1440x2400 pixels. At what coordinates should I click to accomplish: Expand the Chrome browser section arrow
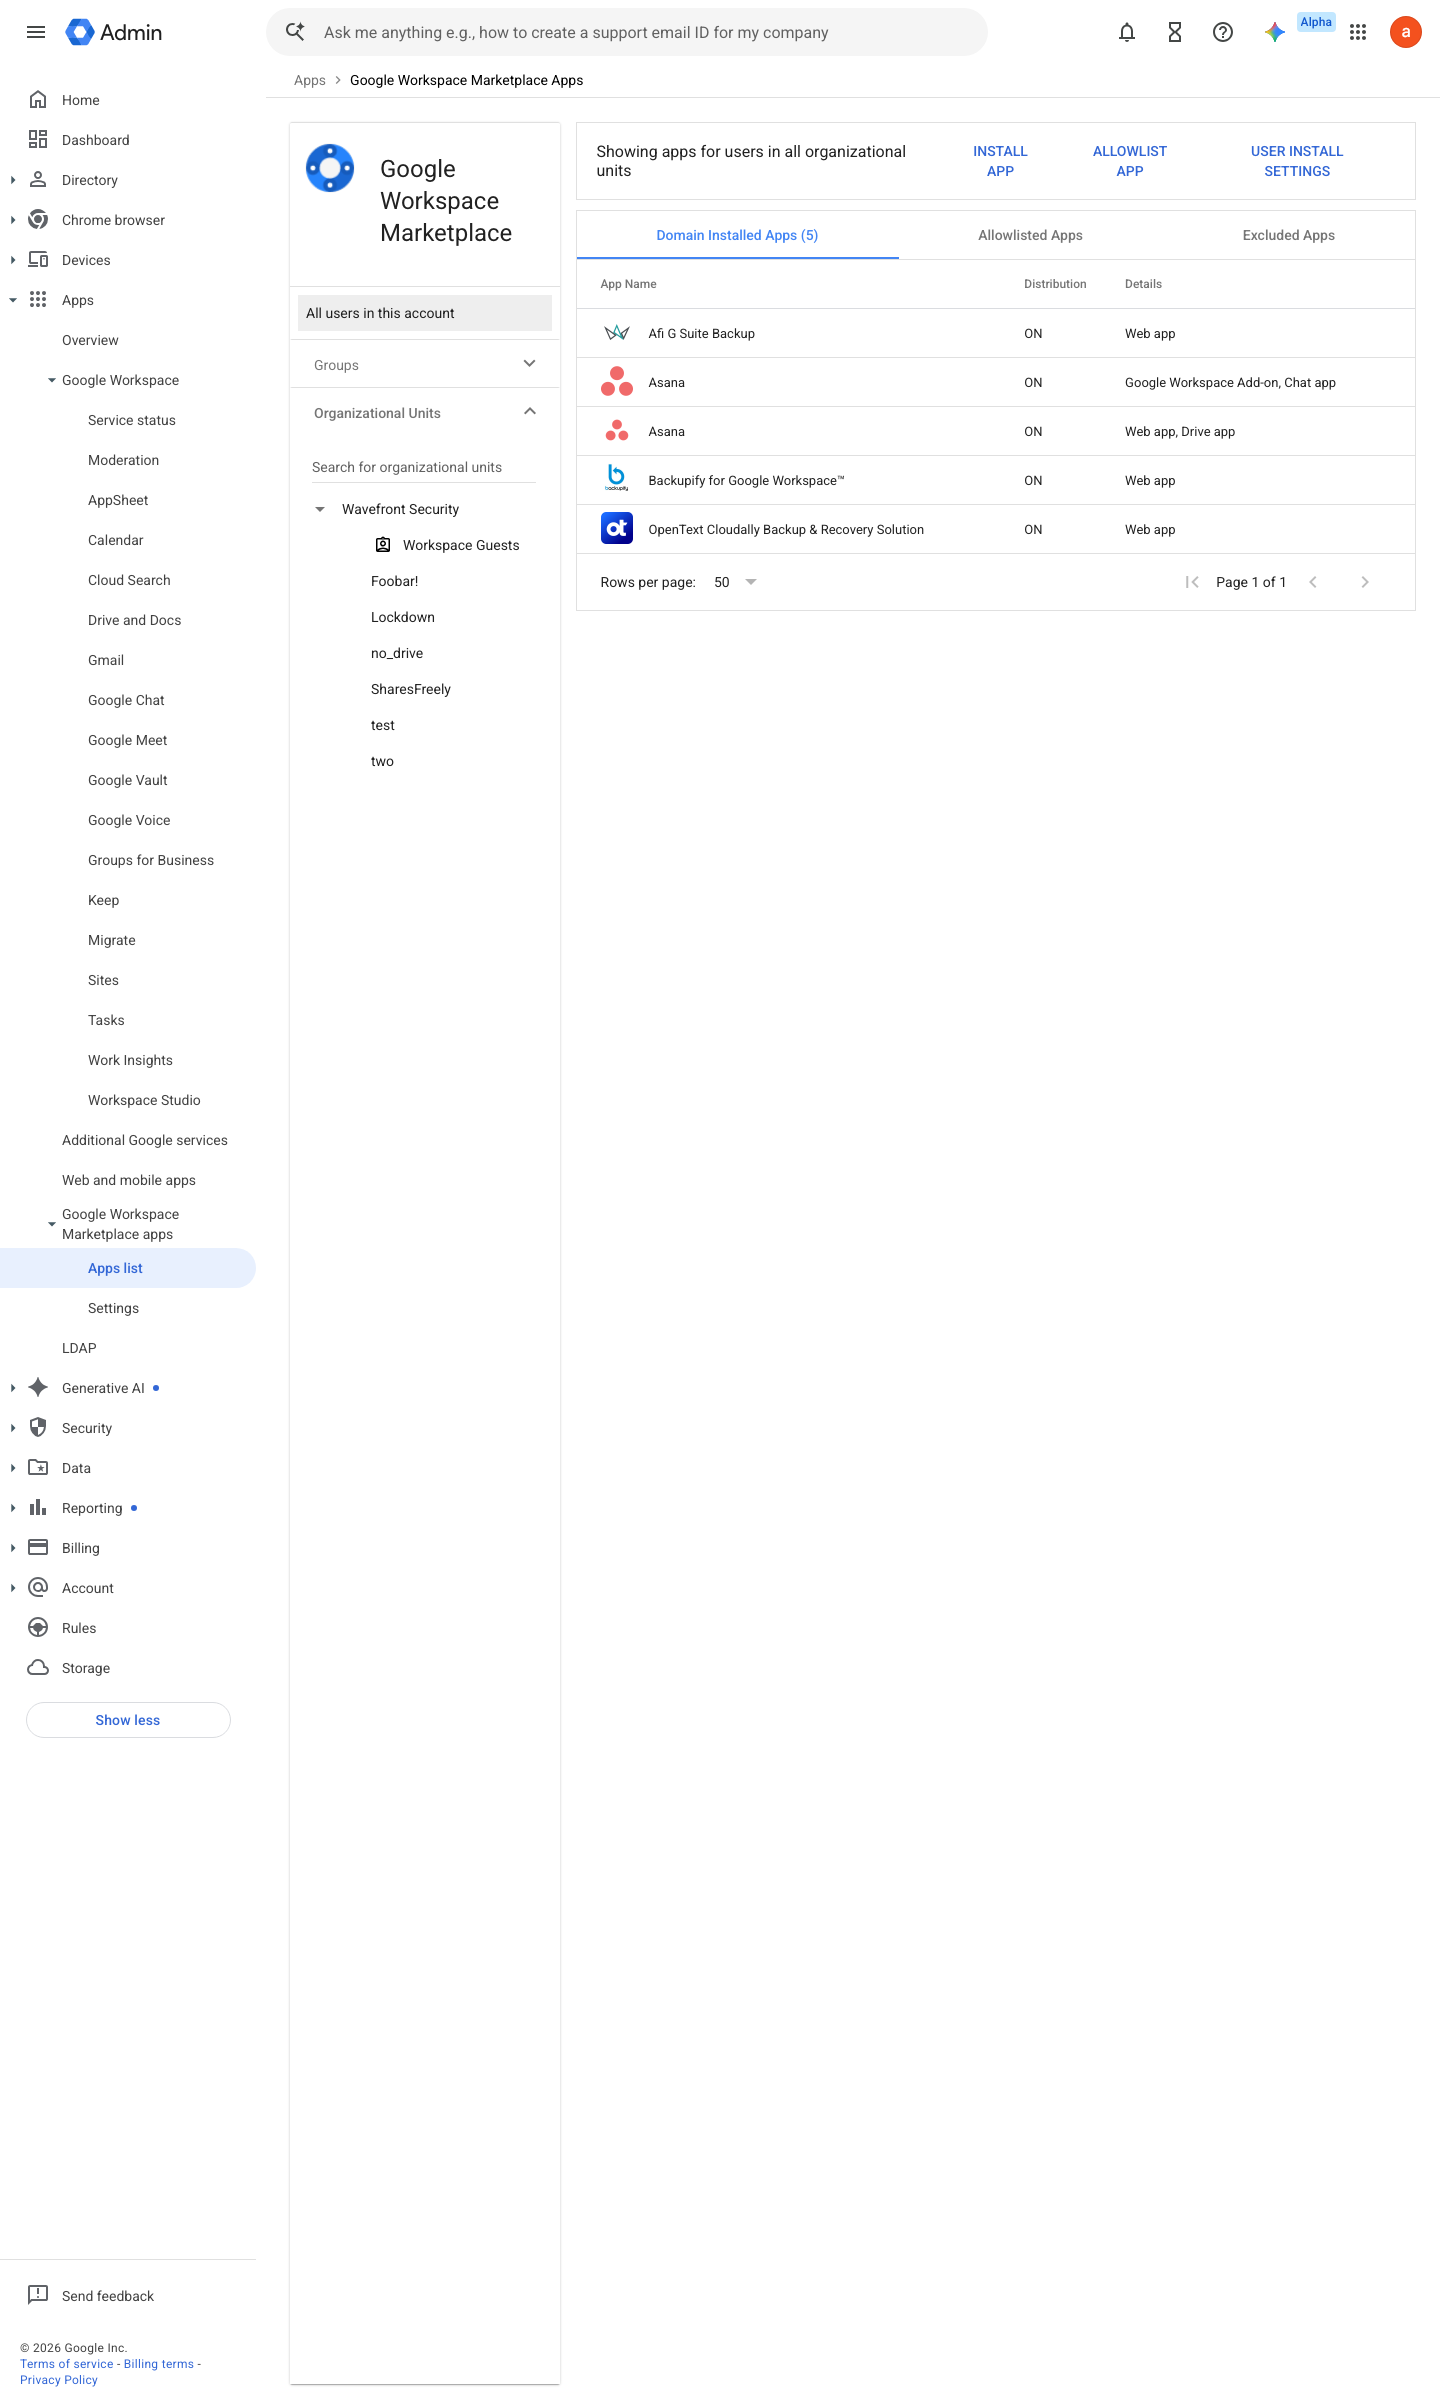pos(13,220)
